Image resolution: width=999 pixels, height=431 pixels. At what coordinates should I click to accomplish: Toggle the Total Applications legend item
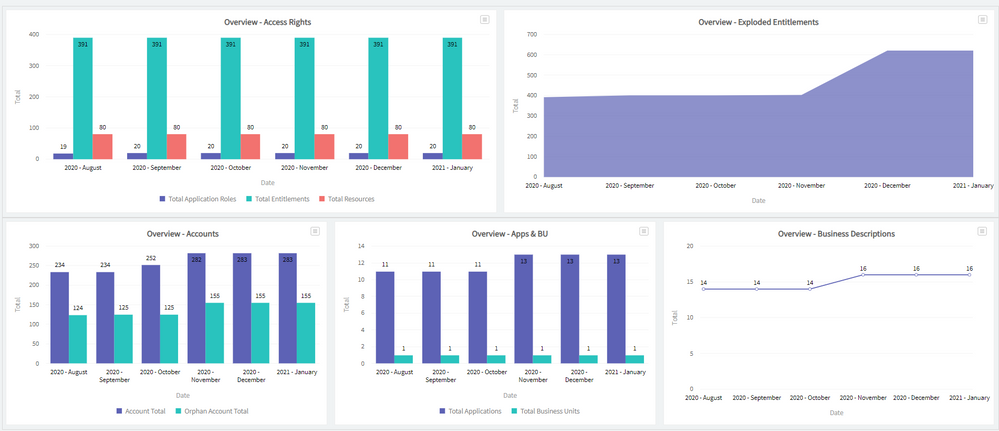click(x=470, y=411)
